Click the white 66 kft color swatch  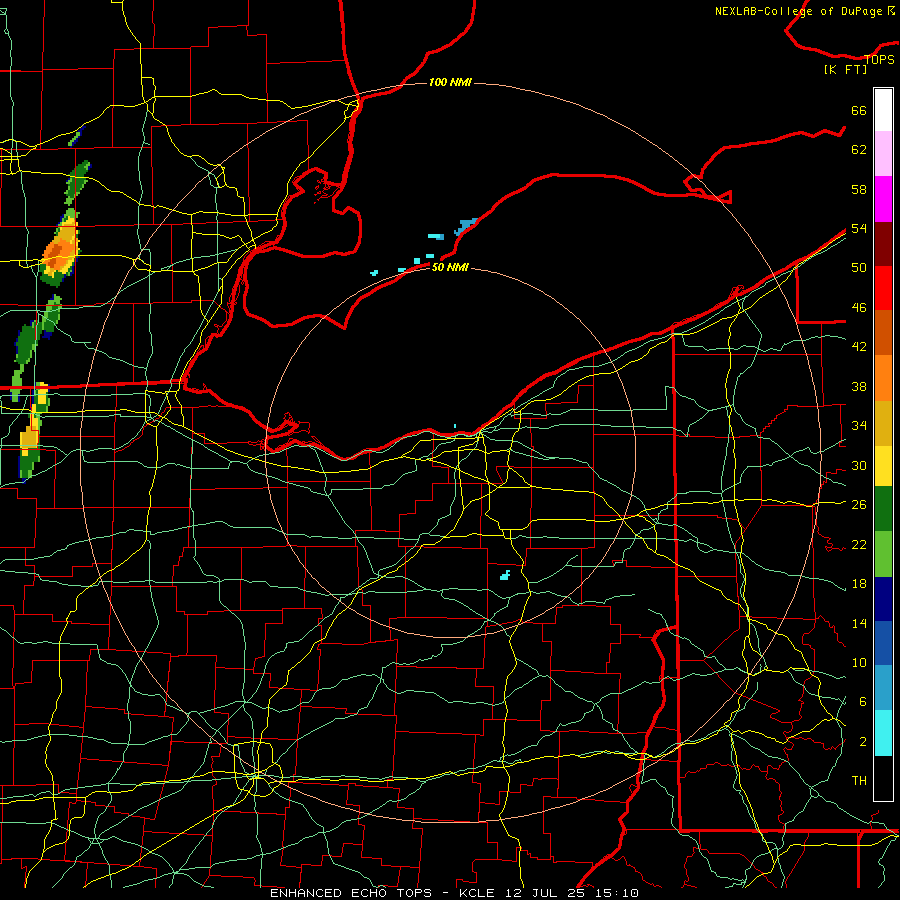883,110
